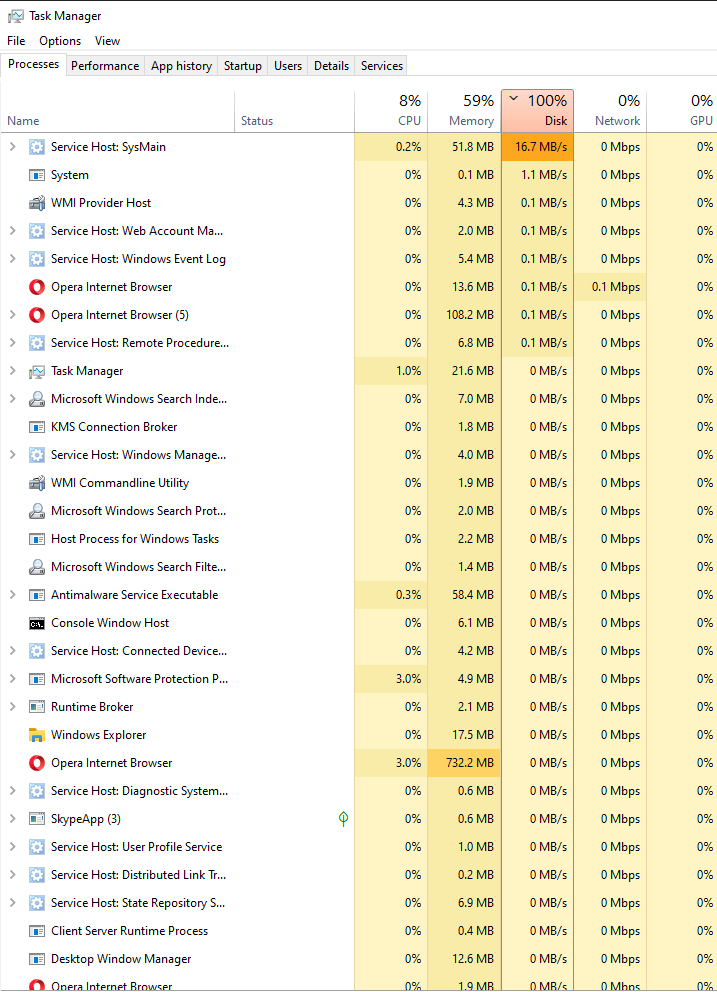The height and width of the screenshot is (992, 717).
Task: Select the 732.2 MB memory cell
Action: pyautogui.click(x=464, y=763)
